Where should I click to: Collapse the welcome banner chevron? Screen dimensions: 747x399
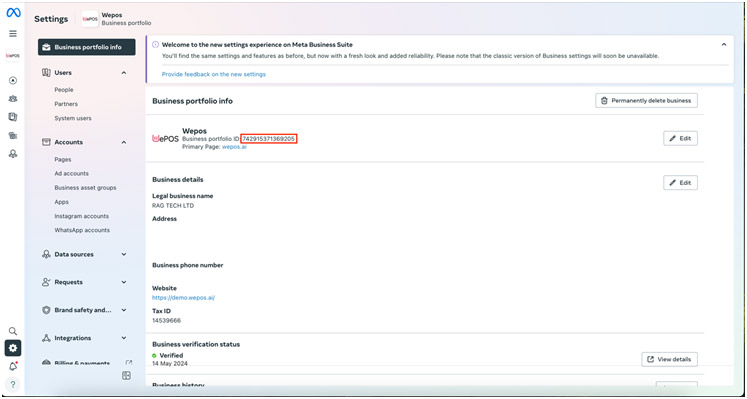tap(724, 45)
